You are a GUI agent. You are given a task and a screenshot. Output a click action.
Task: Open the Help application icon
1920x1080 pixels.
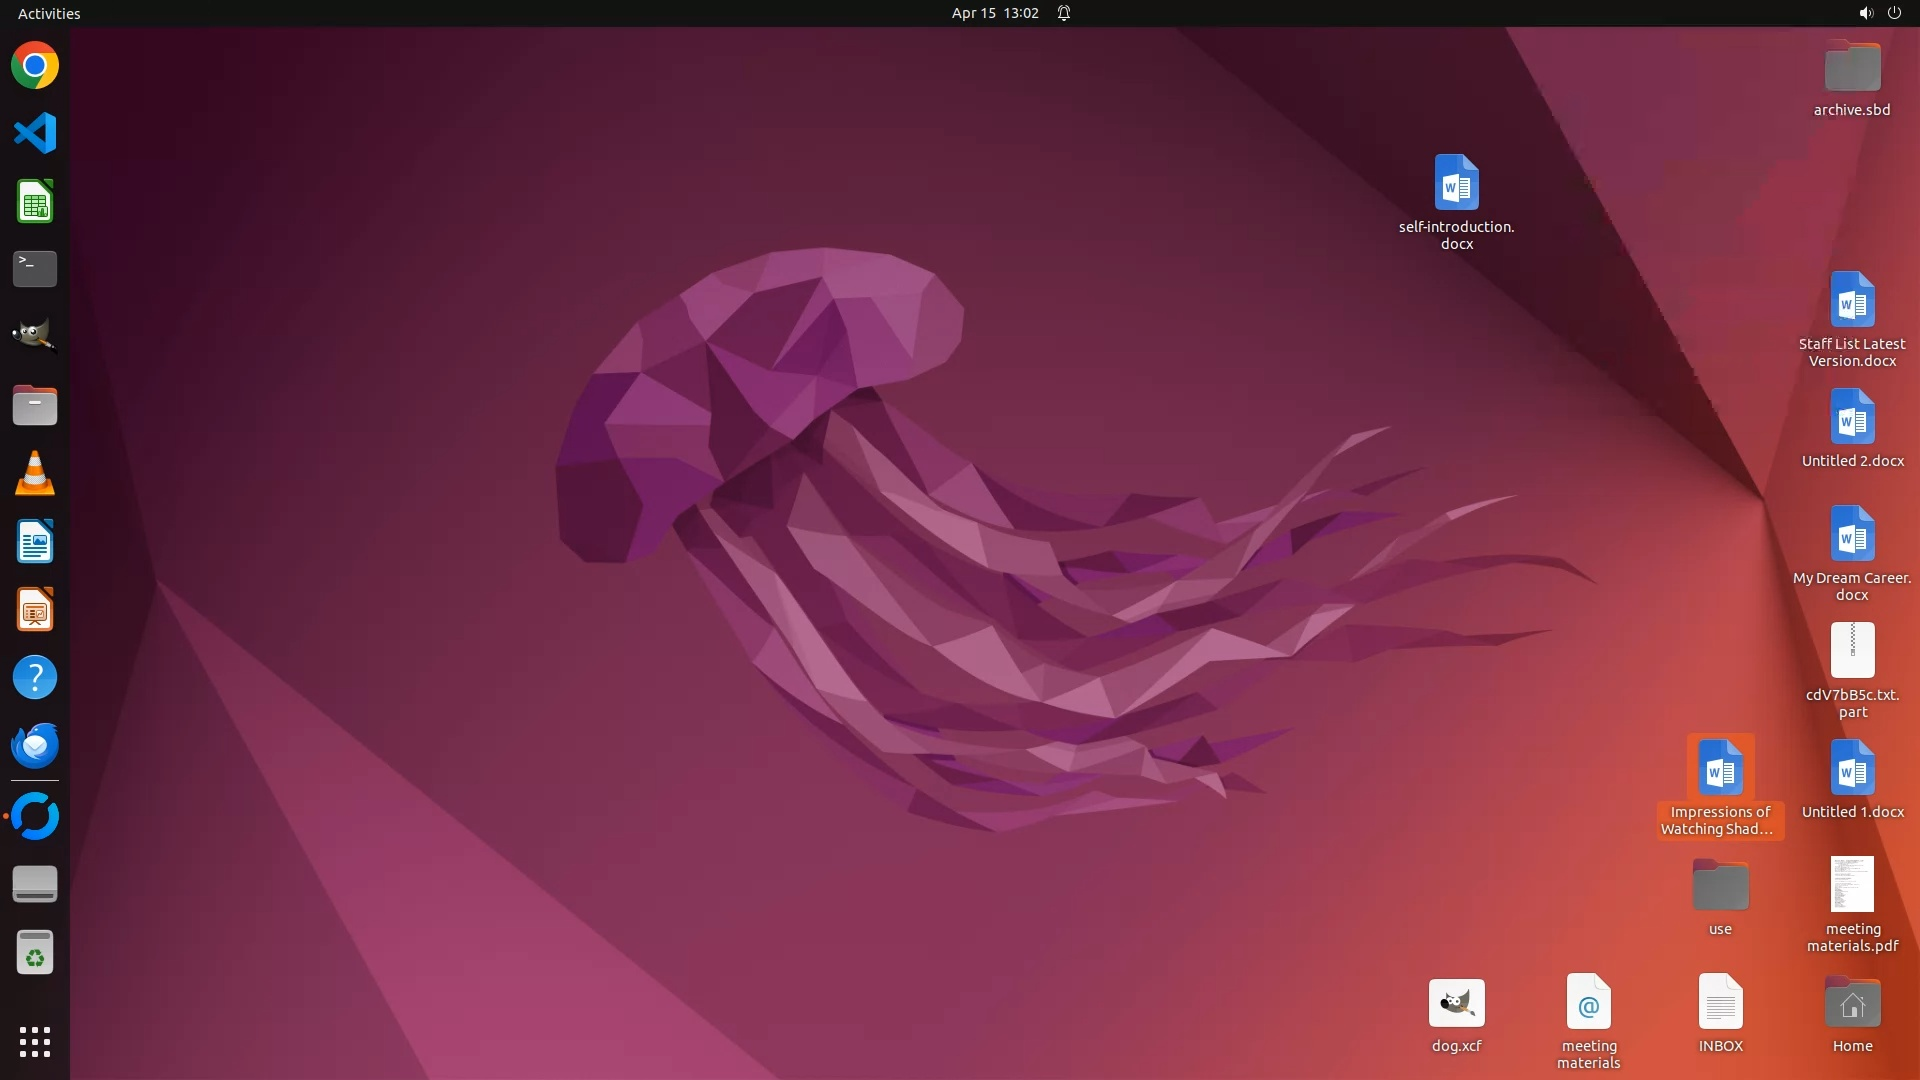35,678
